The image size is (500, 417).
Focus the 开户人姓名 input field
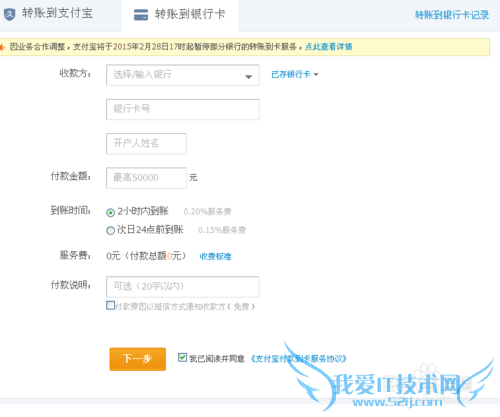click(x=146, y=144)
